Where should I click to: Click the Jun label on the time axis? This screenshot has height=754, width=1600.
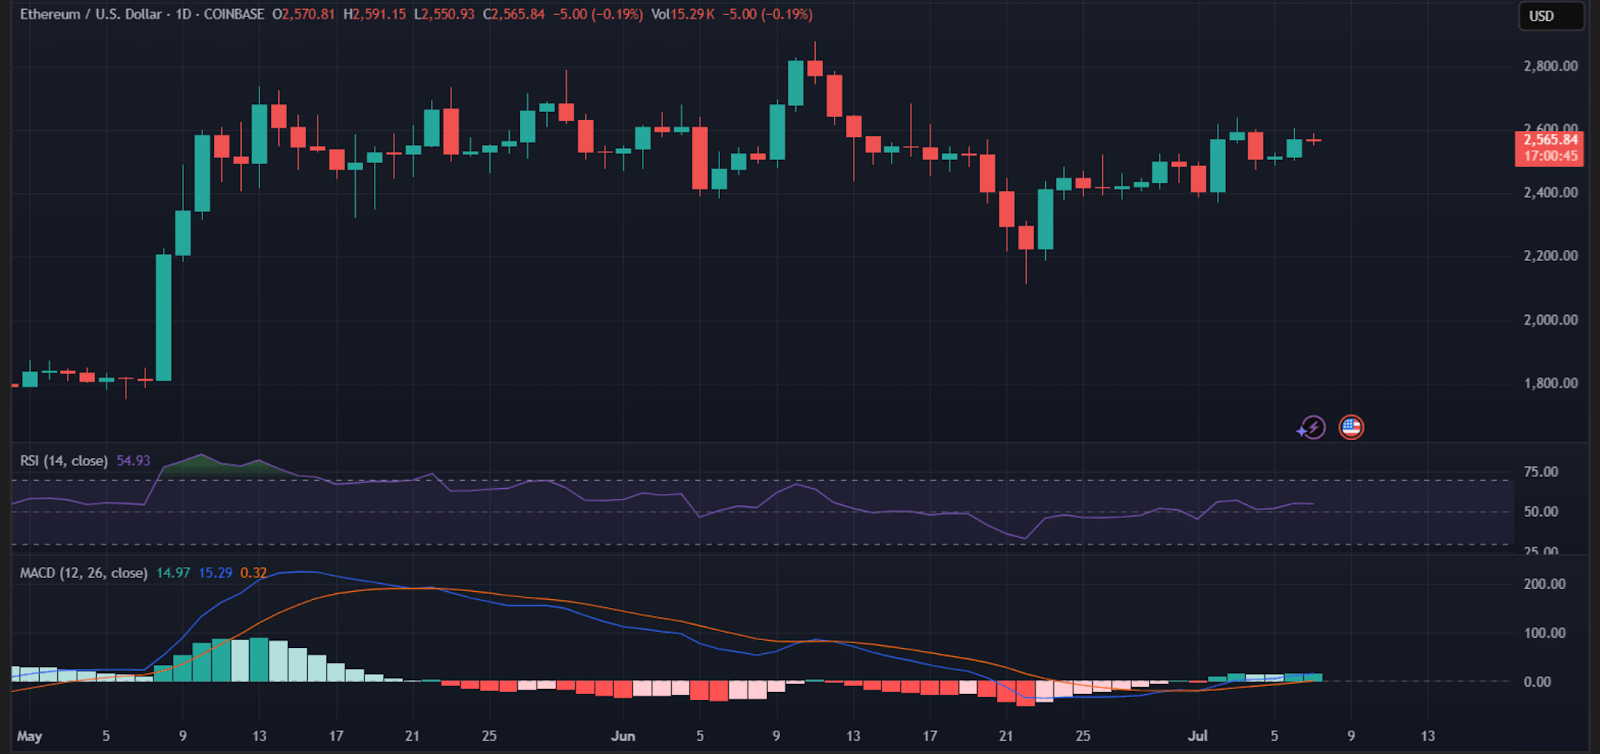[623, 736]
